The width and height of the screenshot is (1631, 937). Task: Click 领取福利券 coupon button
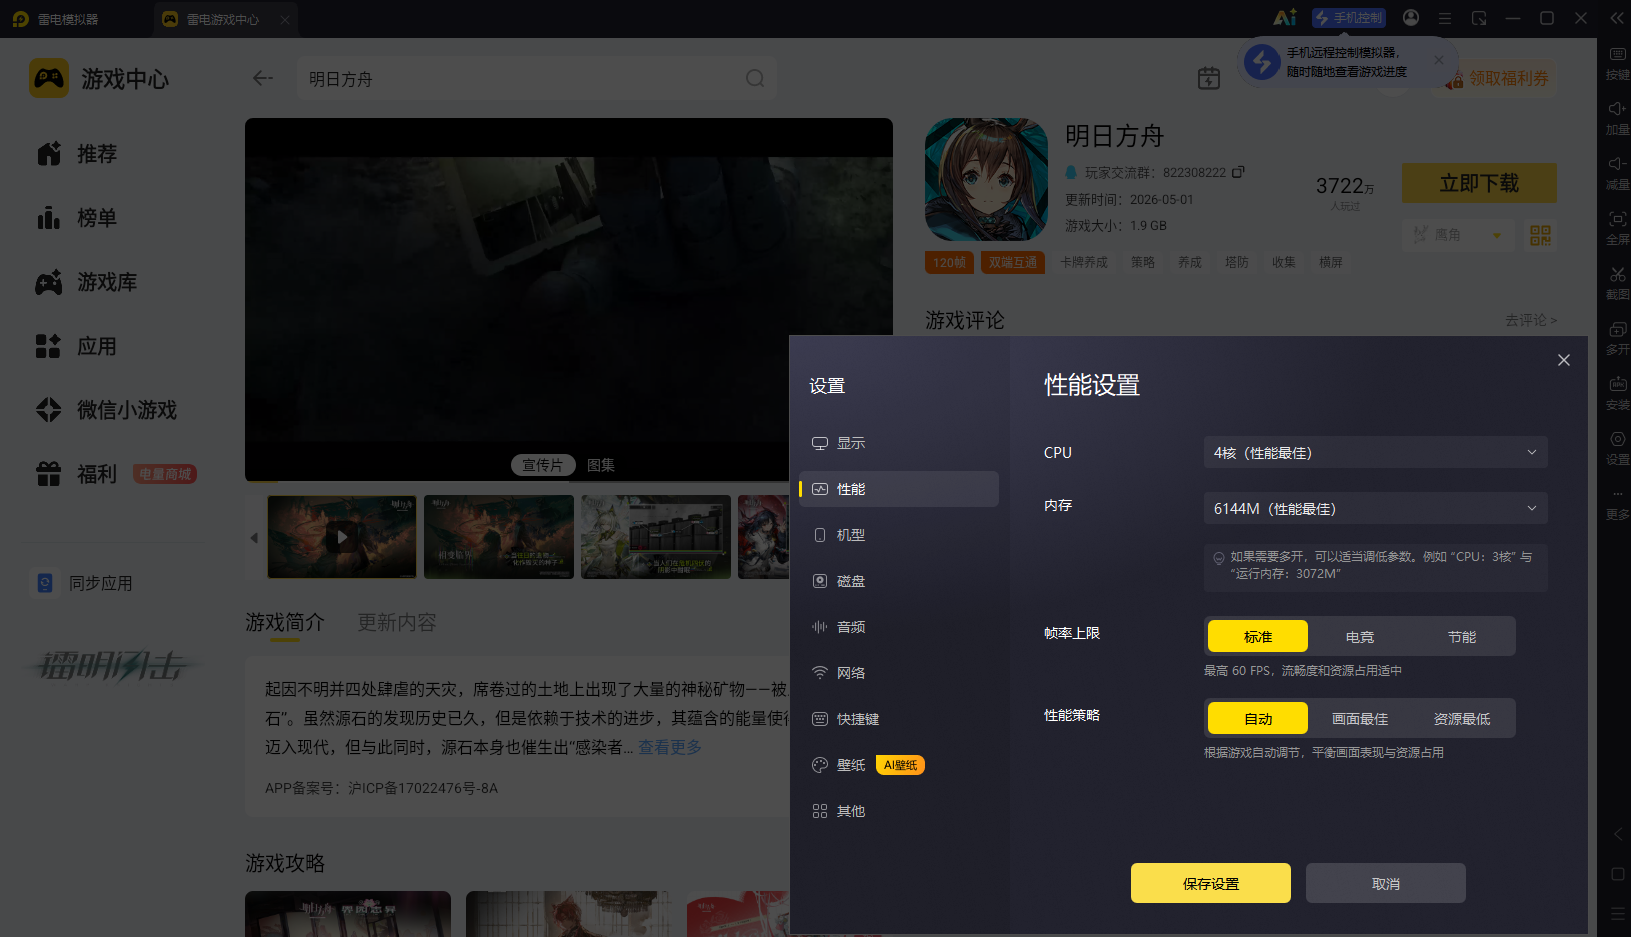click(1497, 78)
